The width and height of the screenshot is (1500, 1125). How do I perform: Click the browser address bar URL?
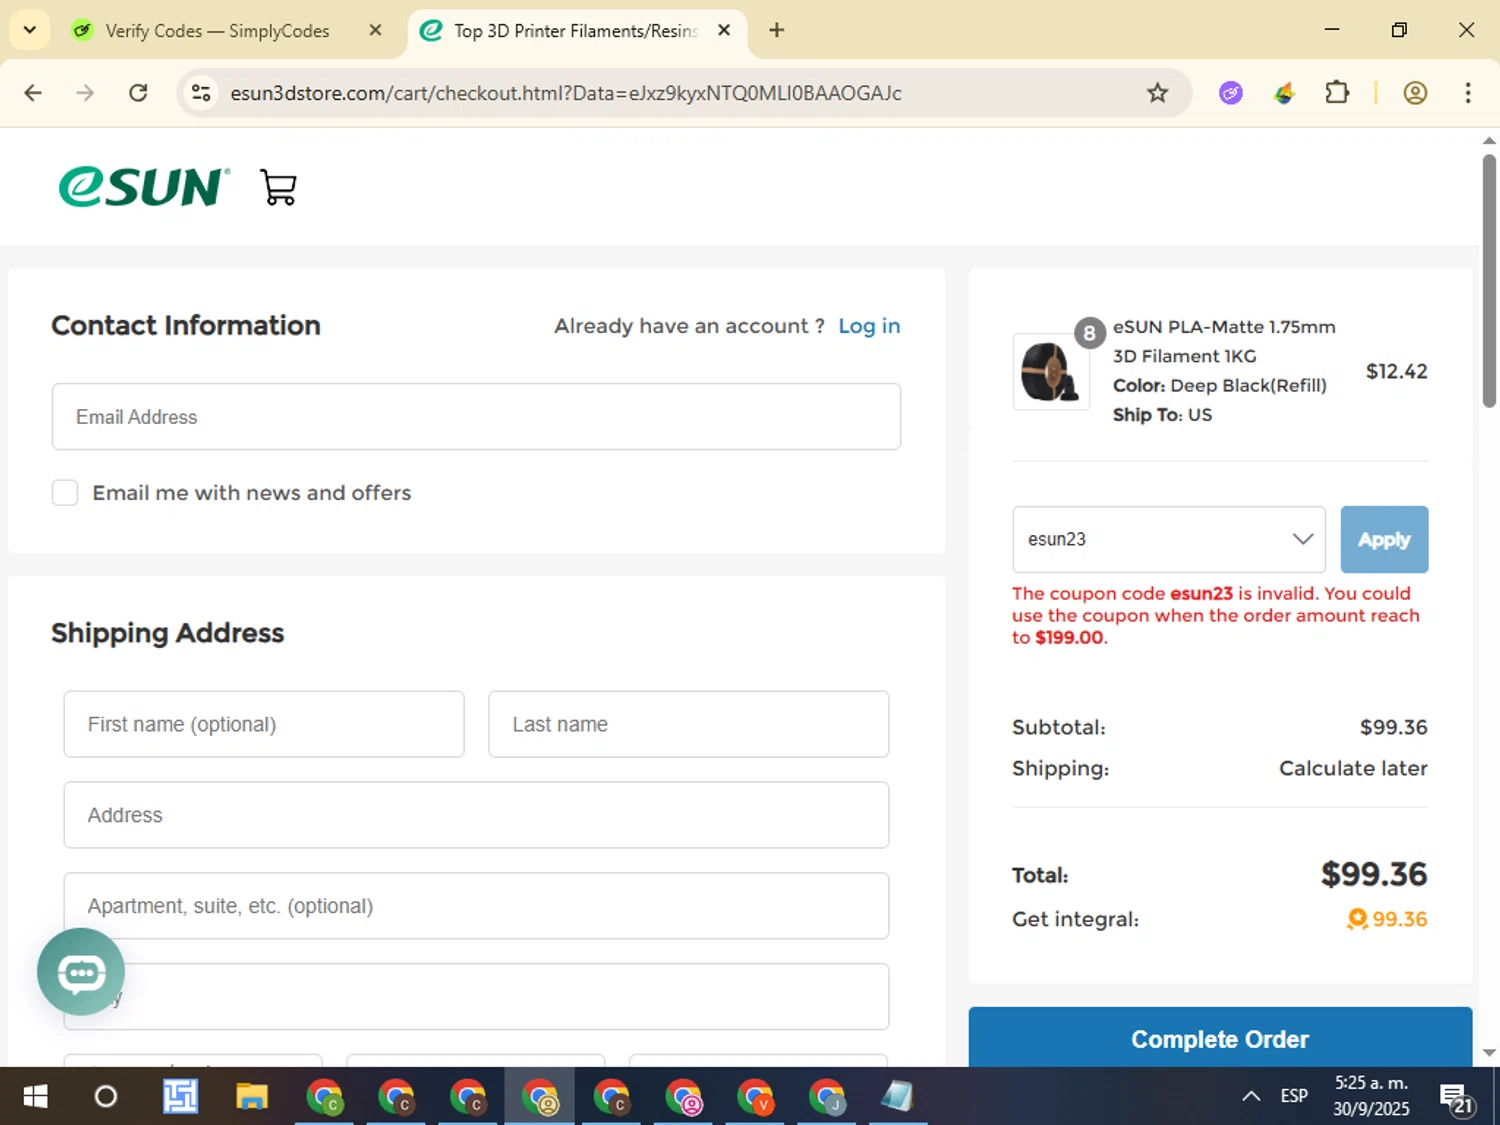point(566,93)
